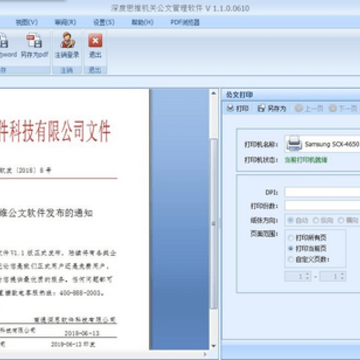360x360 pixels.
Task: Increase the start page number stepper
Action: click(x=307, y=274)
